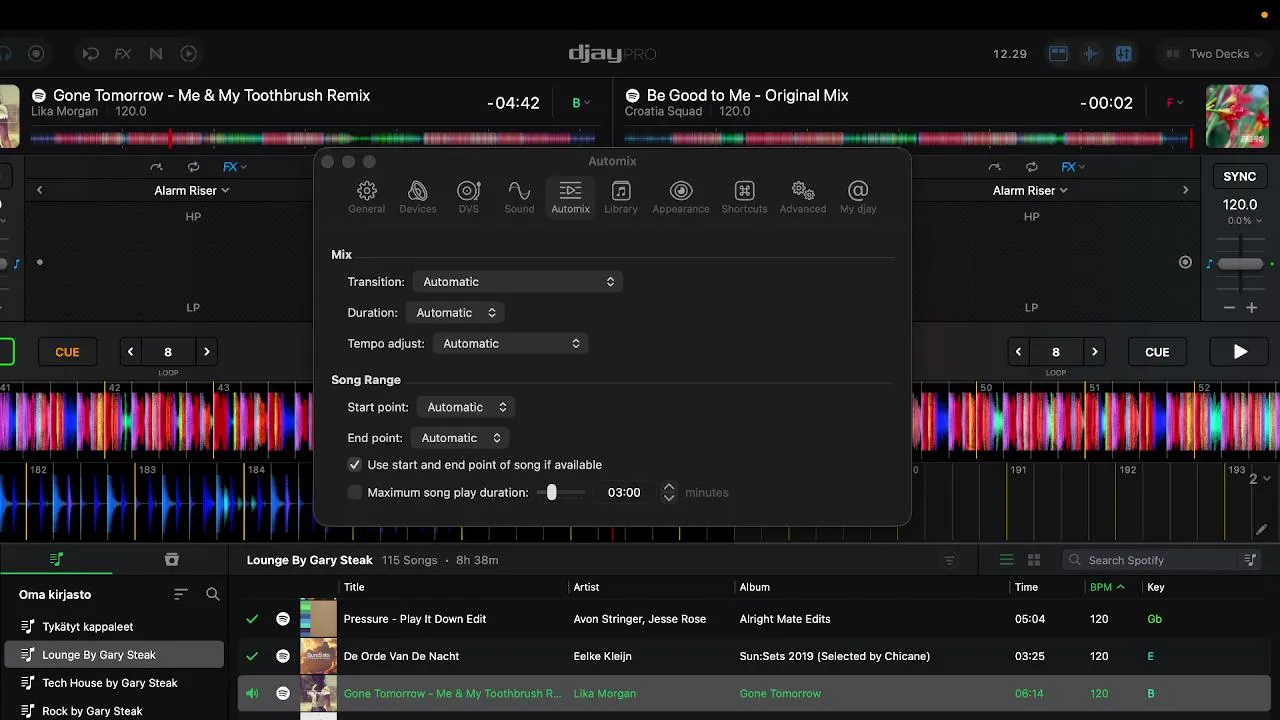Open left deck Alarm Riser effect selector
The height and width of the screenshot is (720, 1280).
(x=191, y=190)
